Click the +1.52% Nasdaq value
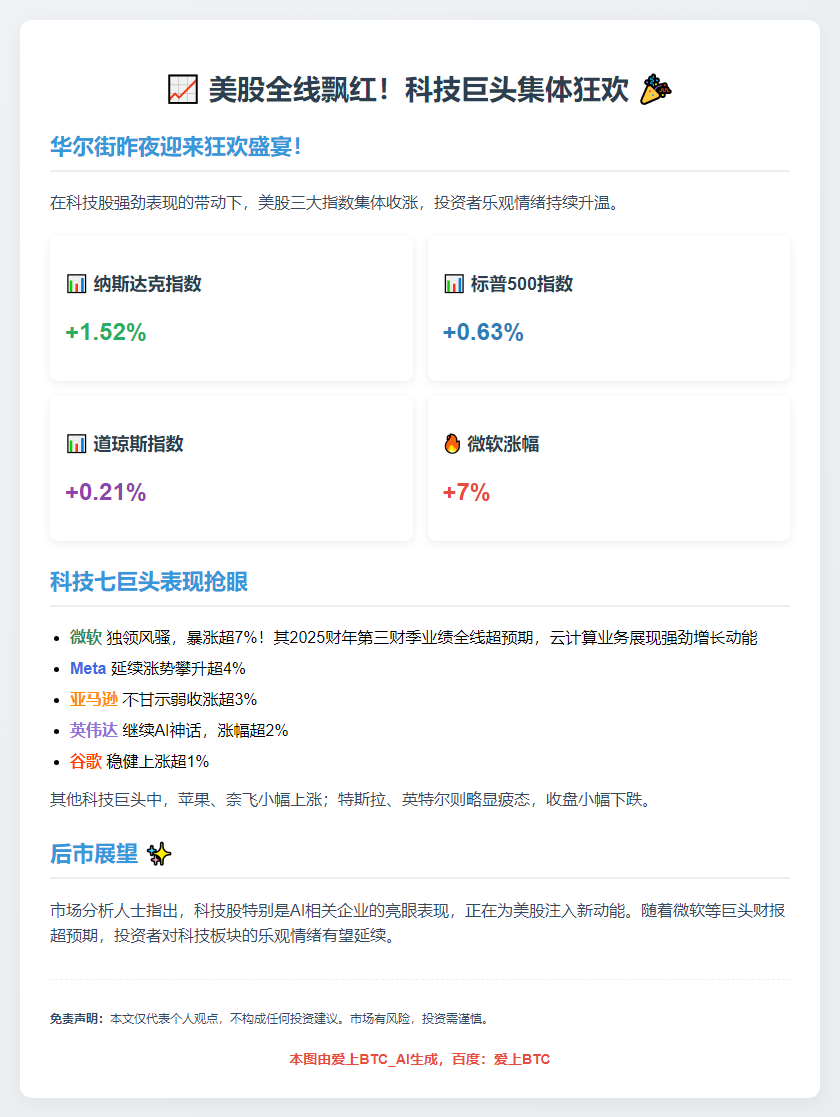This screenshot has height=1117, width=840. tap(105, 332)
